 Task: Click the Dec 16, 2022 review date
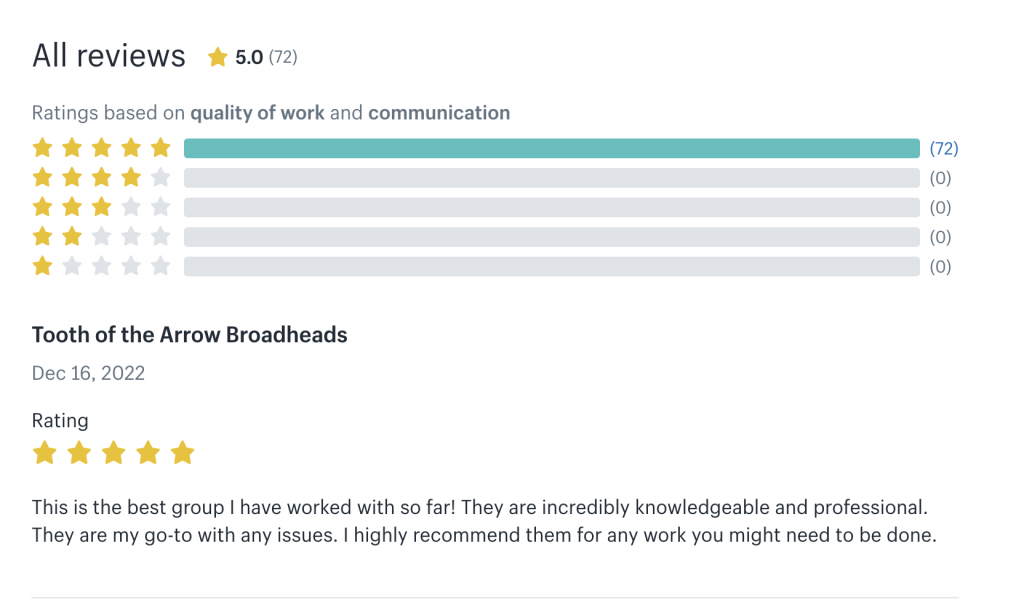88,373
